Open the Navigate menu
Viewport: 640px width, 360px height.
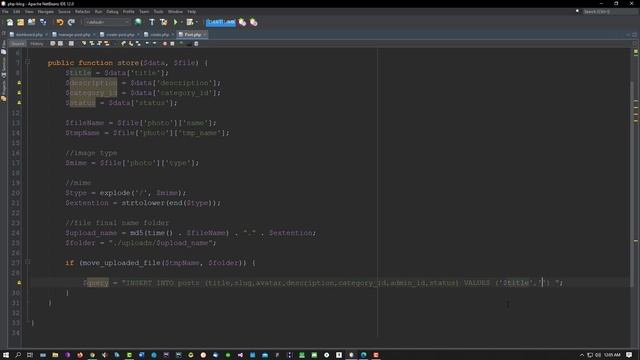click(46, 11)
